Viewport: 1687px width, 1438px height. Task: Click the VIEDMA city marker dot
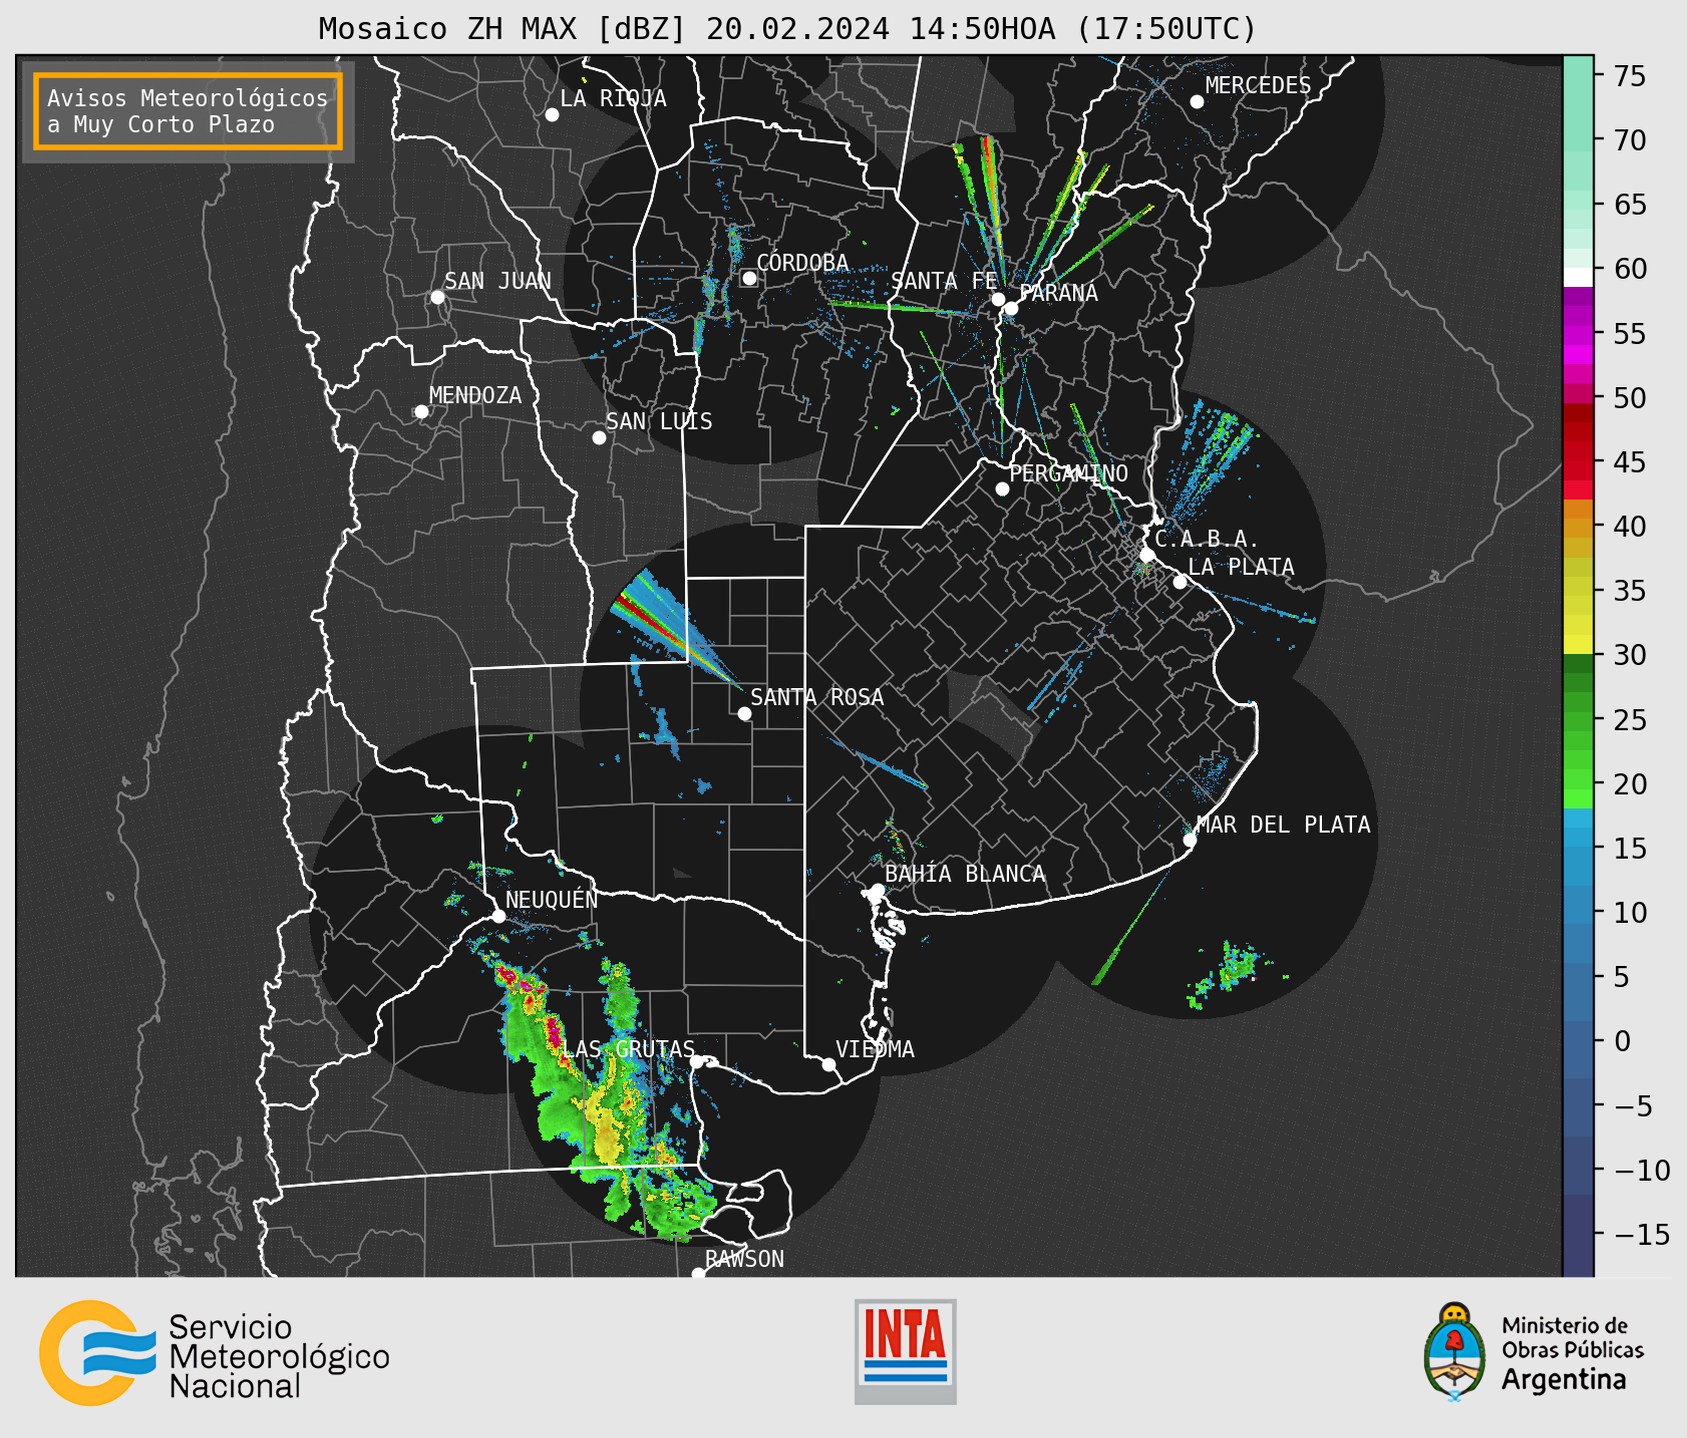829,1064
